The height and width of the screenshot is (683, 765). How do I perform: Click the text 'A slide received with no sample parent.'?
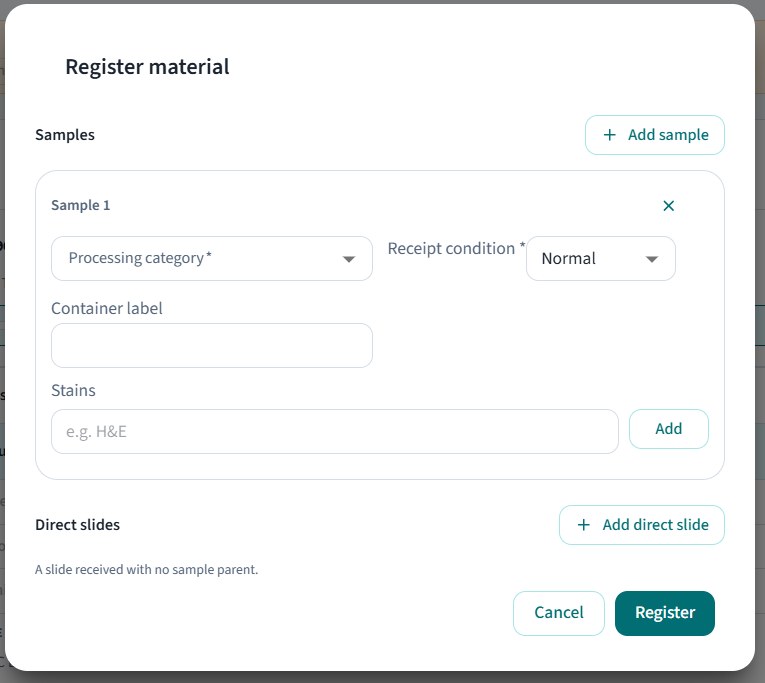(x=146, y=570)
